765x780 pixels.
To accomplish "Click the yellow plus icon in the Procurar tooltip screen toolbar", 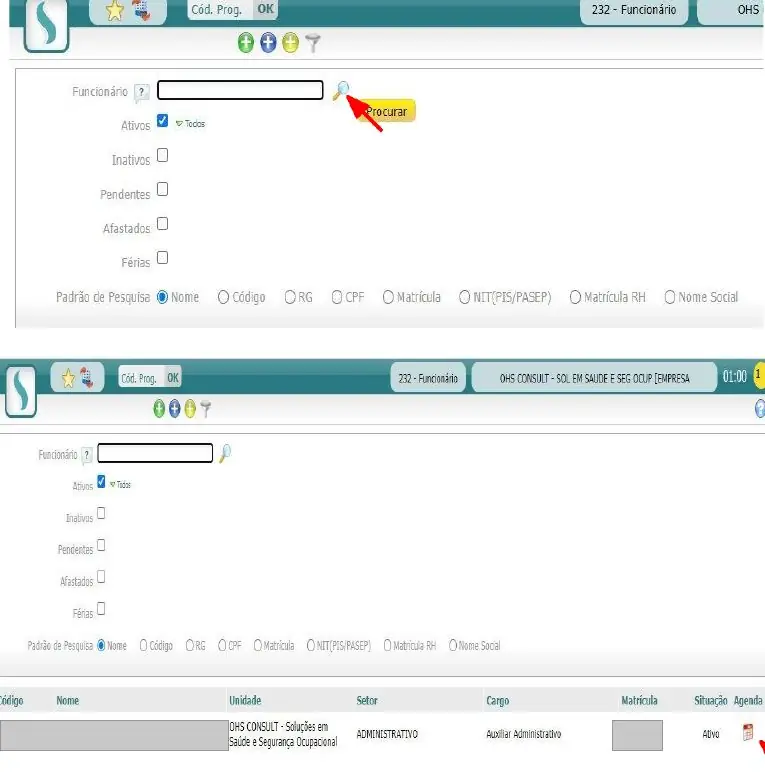I will click(x=290, y=43).
